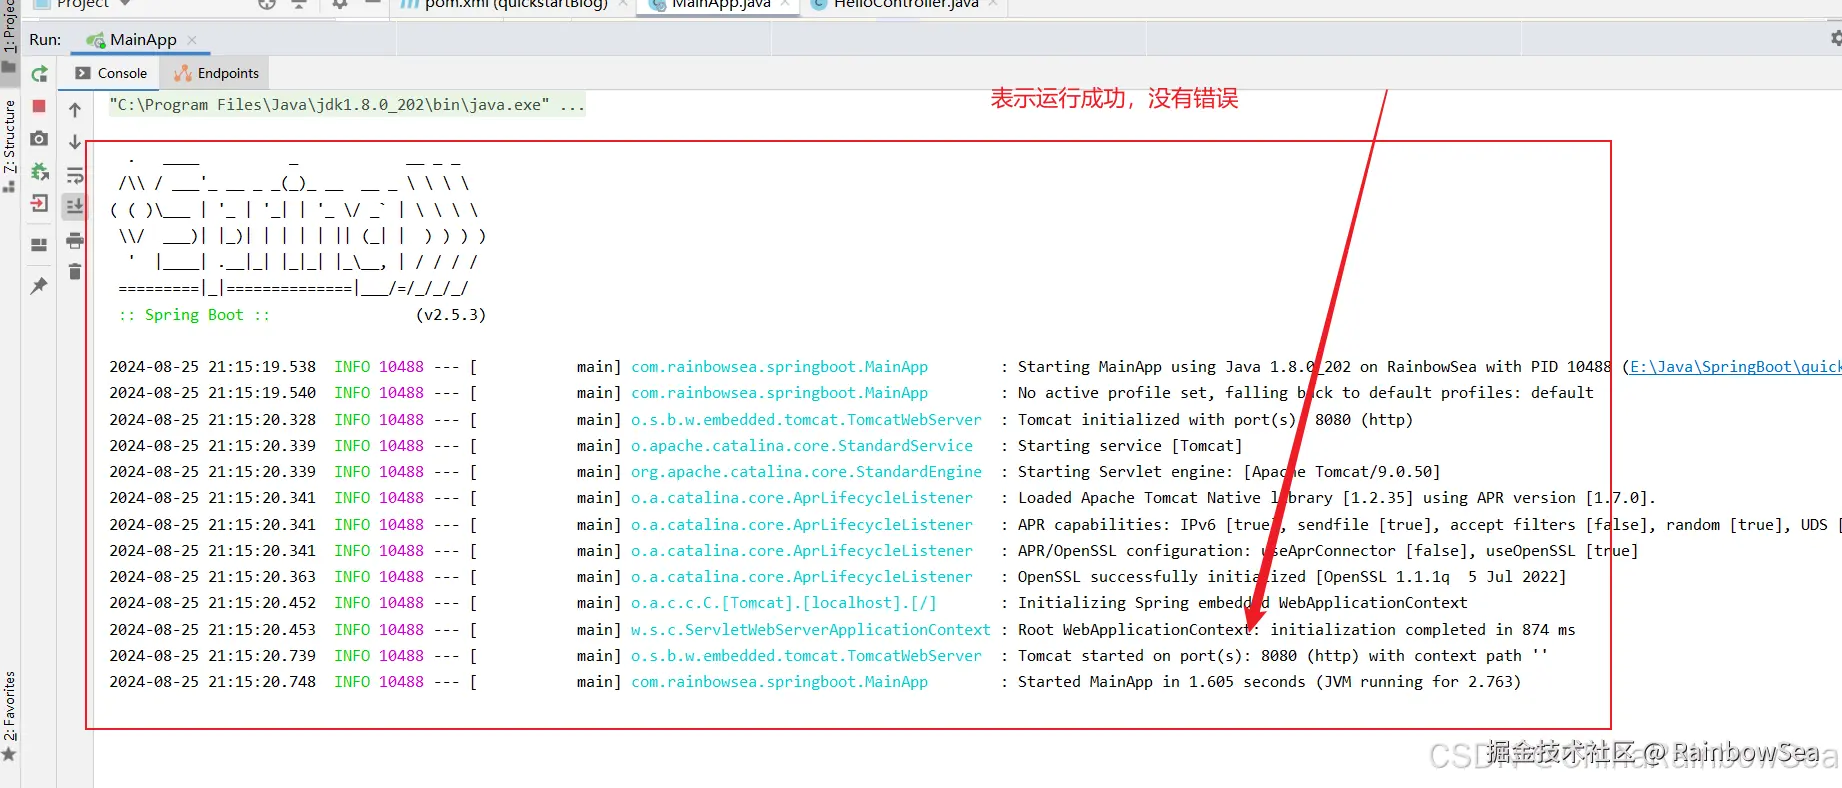Screen dimensions: 1842x788
Task: Rerun MainApp with the green rerun icon
Action: click(39, 73)
